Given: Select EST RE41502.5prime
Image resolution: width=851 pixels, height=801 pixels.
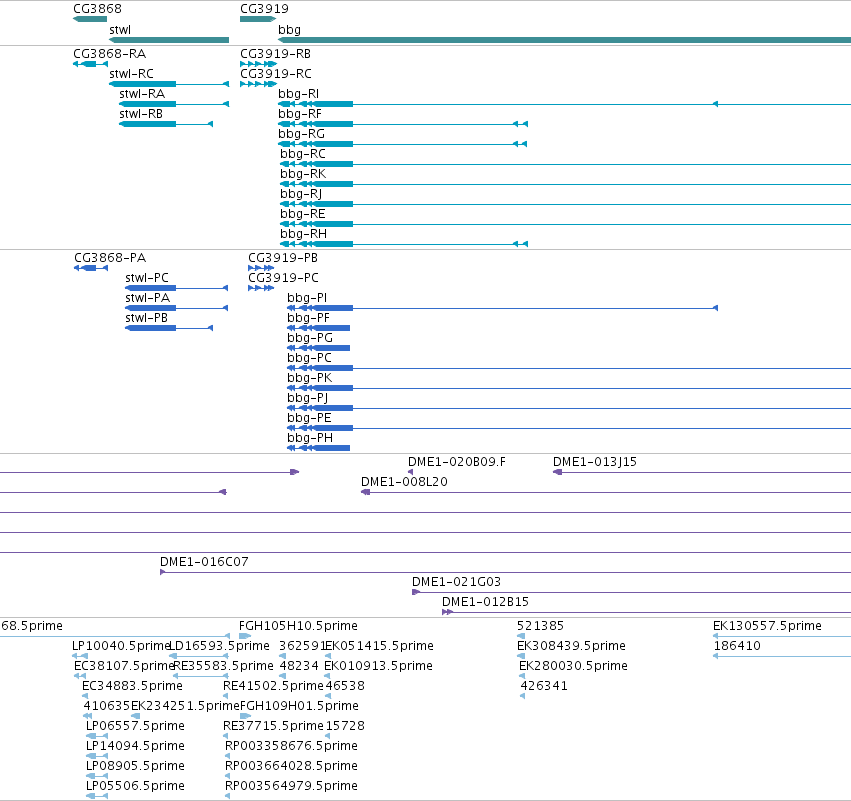Looking at the screenshot, I should point(274,686).
